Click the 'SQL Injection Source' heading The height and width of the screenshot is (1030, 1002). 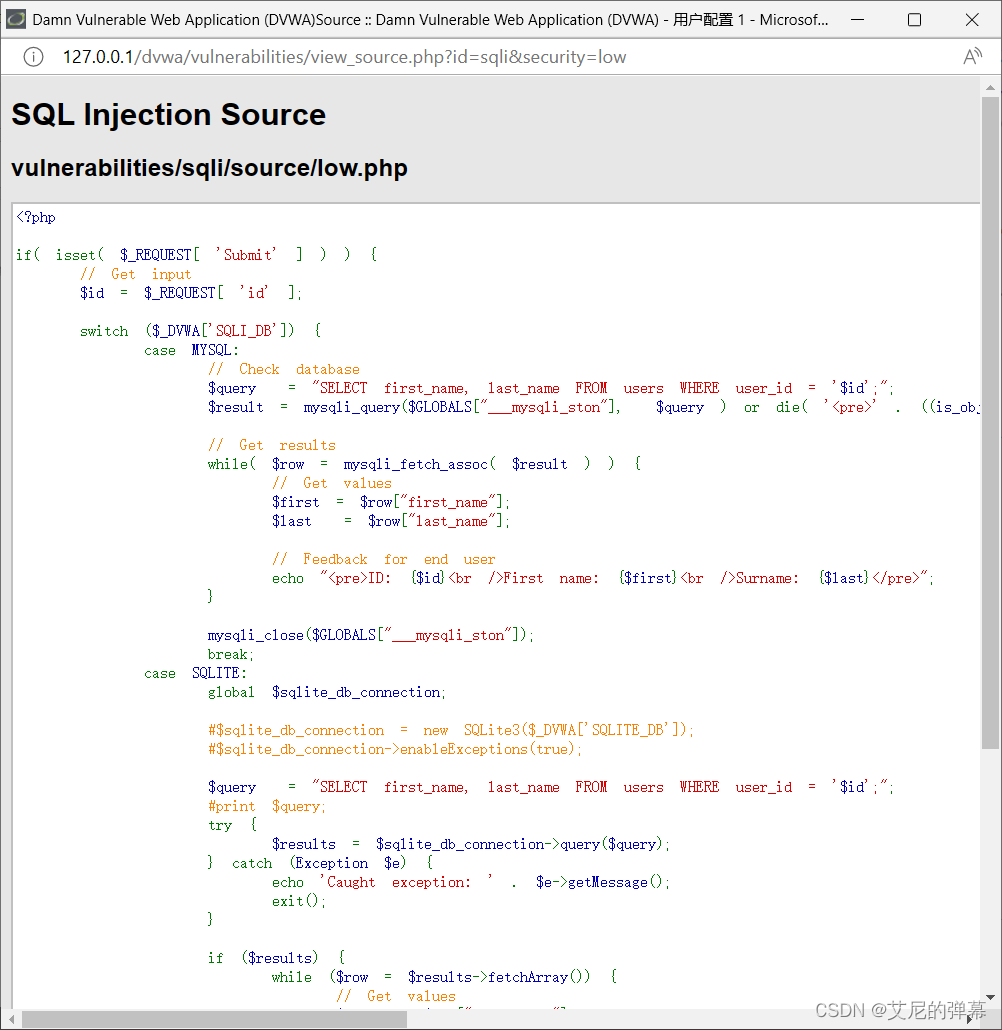(x=169, y=114)
